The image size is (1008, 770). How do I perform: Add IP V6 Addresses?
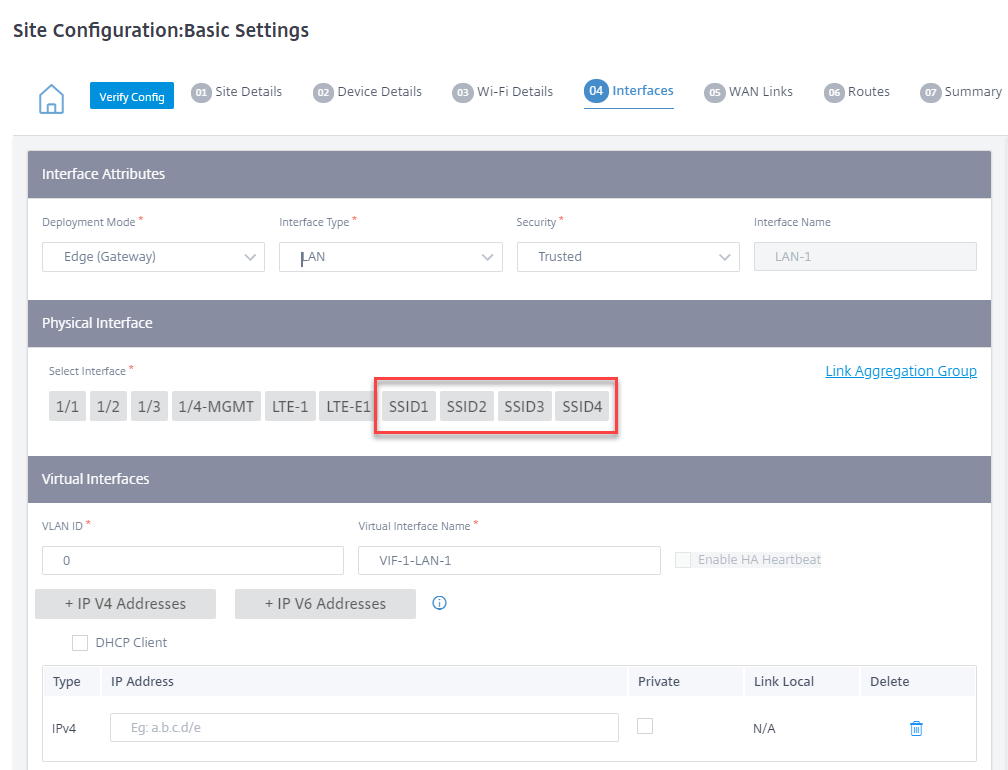point(325,604)
